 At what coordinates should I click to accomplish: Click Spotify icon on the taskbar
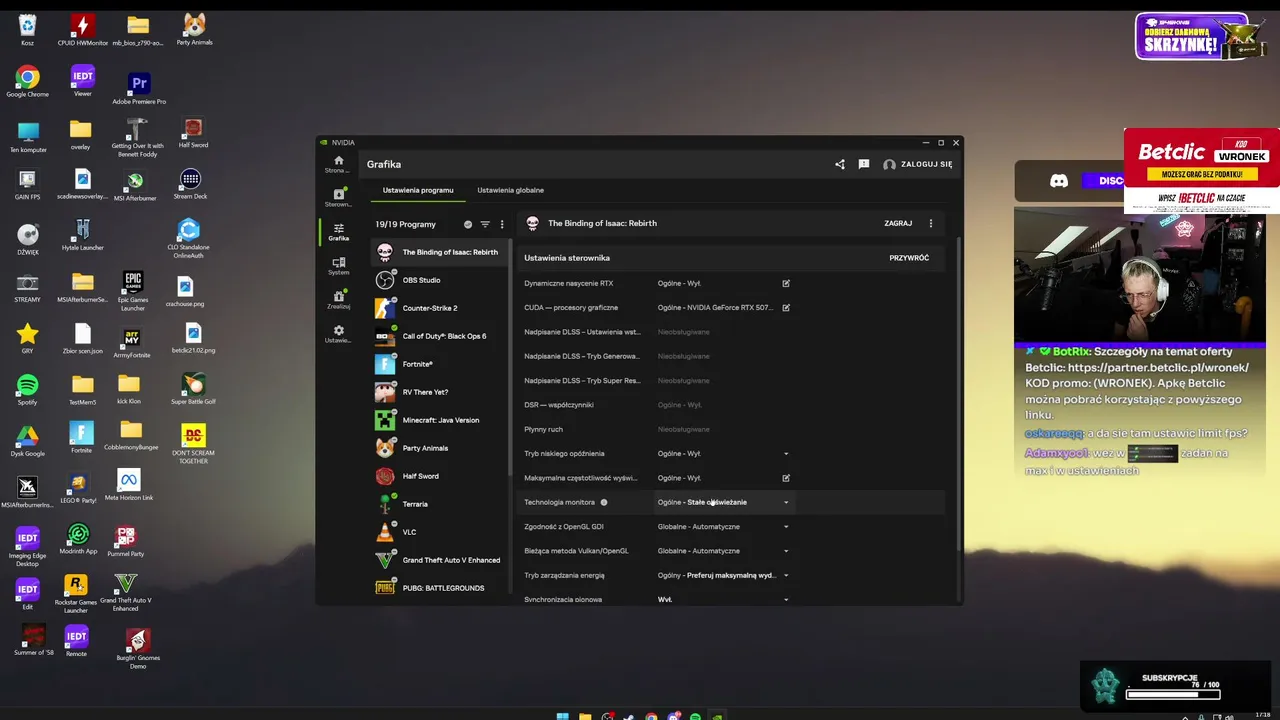pos(695,716)
